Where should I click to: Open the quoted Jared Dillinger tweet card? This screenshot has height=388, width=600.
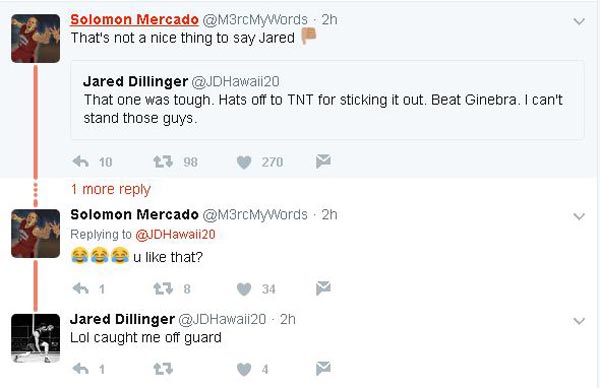coord(327,100)
